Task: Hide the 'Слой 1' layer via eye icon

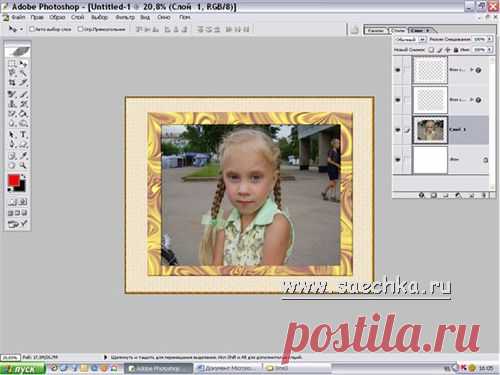Action: click(398, 130)
